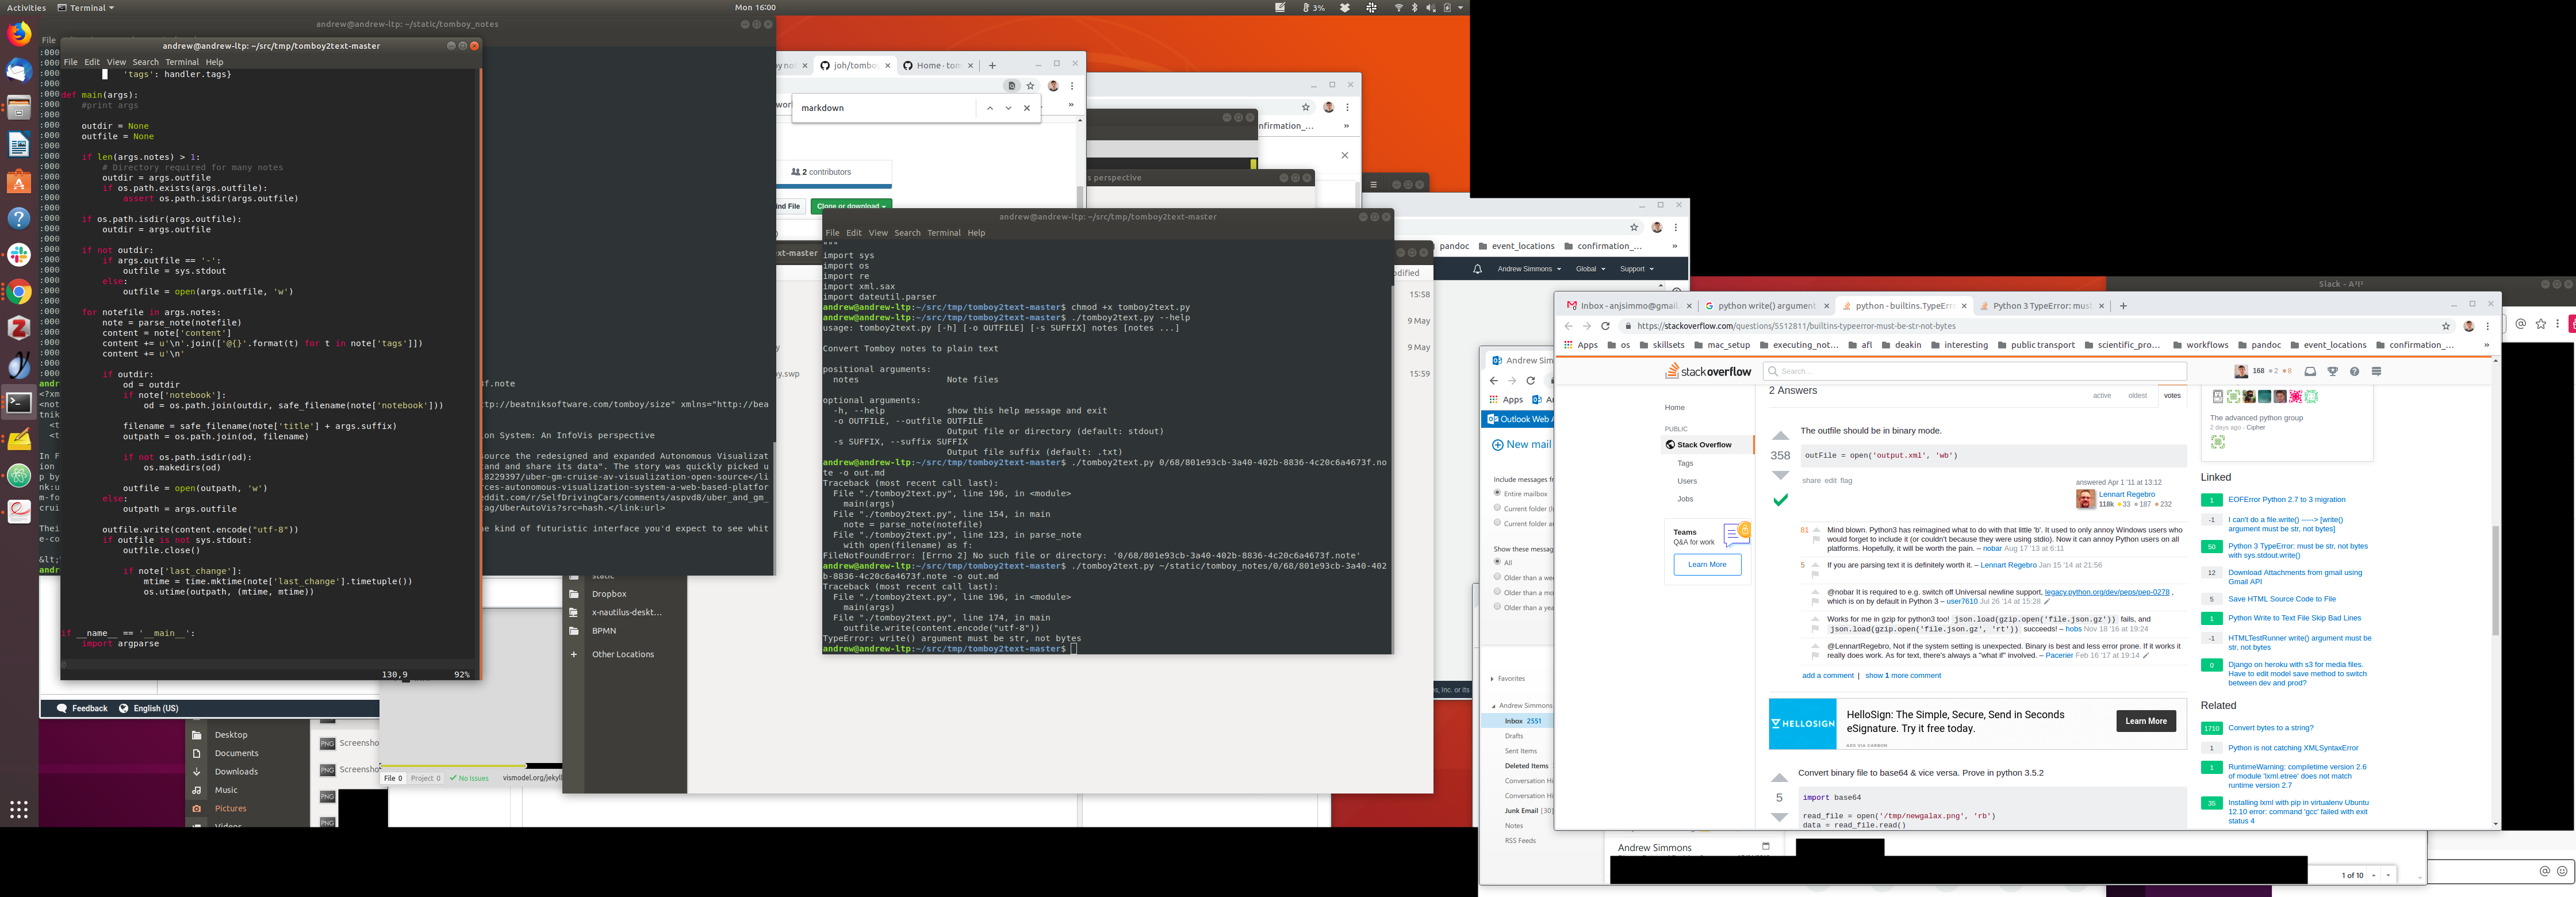Image resolution: width=2576 pixels, height=897 pixels.
Task: Bookmark the Stack Overflow page with star
Action: click(2446, 326)
